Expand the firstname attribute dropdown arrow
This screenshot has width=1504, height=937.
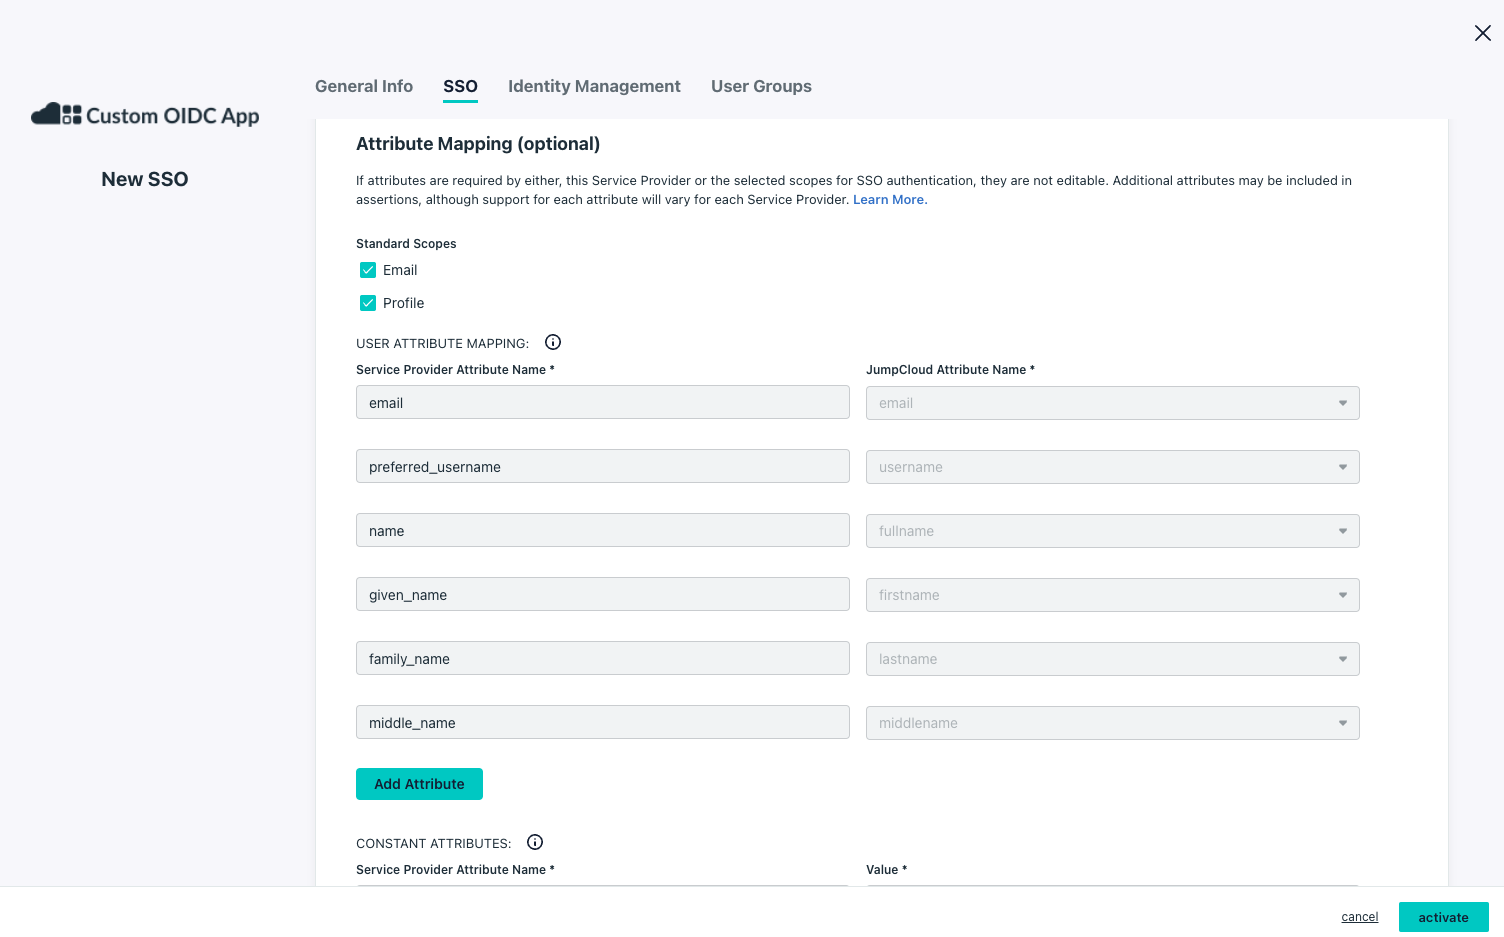click(1342, 595)
